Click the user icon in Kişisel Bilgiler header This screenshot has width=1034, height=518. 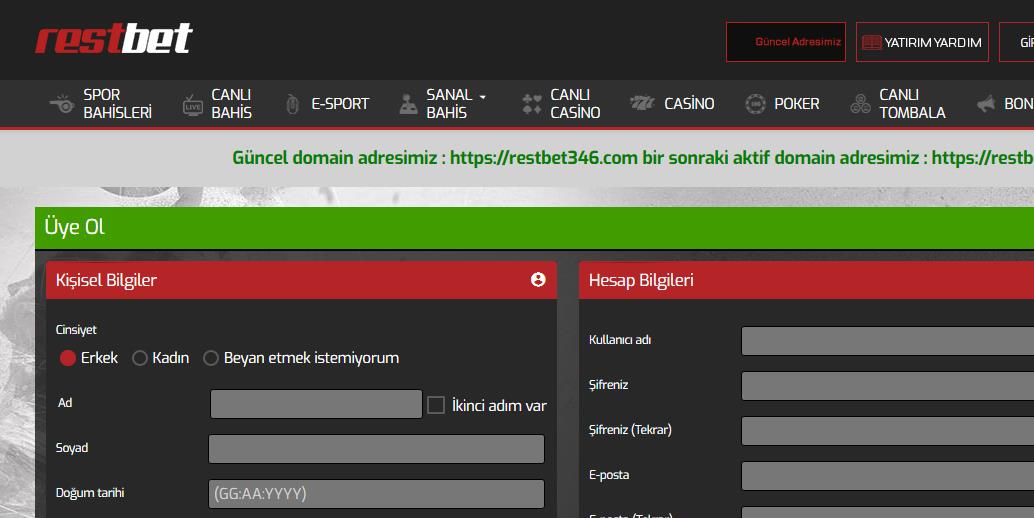pos(538,279)
